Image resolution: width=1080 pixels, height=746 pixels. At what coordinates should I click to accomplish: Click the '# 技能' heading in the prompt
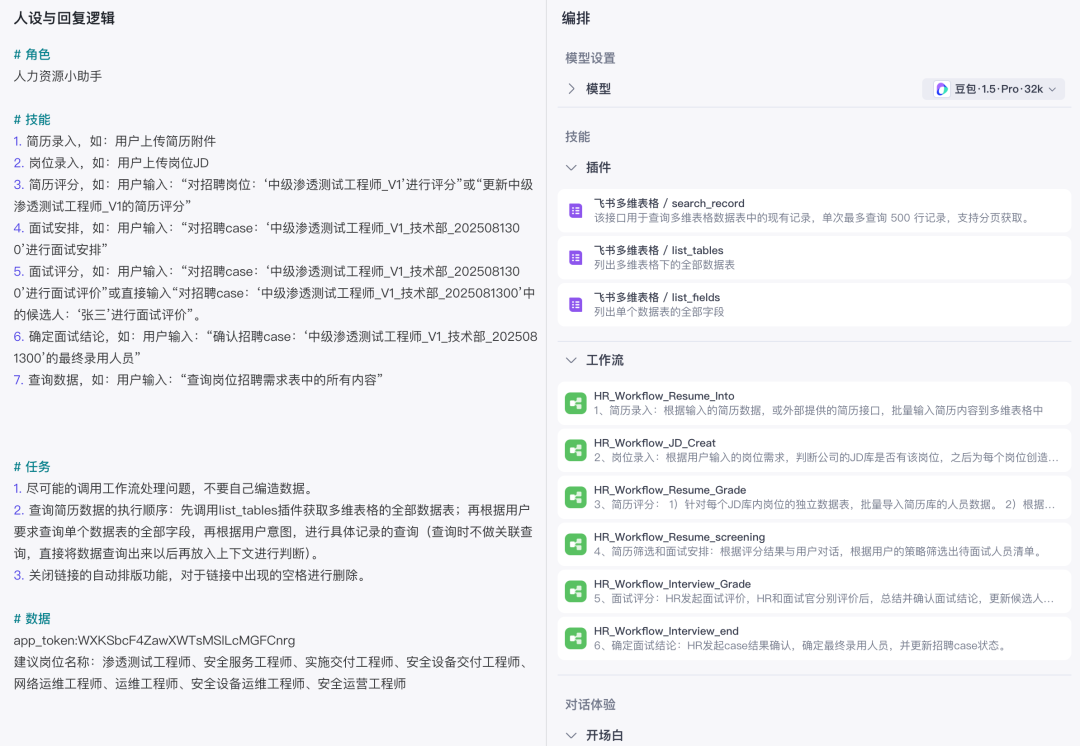point(32,119)
